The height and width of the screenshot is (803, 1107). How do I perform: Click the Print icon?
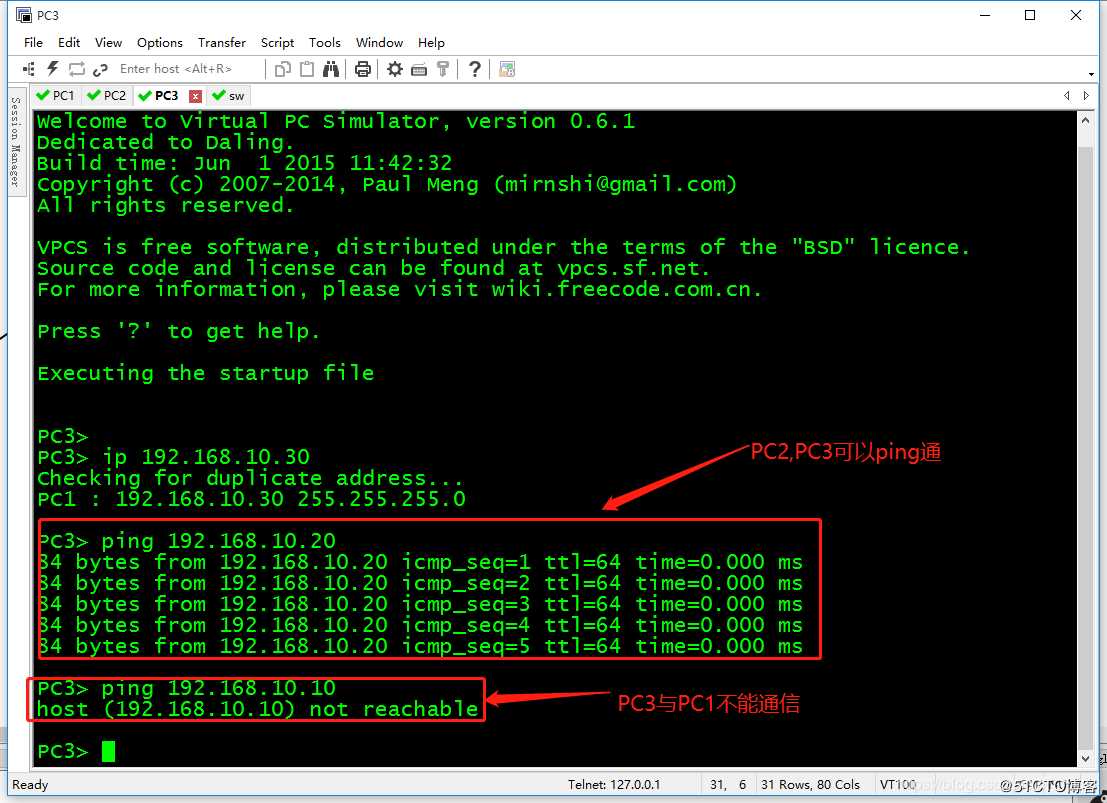pos(363,69)
